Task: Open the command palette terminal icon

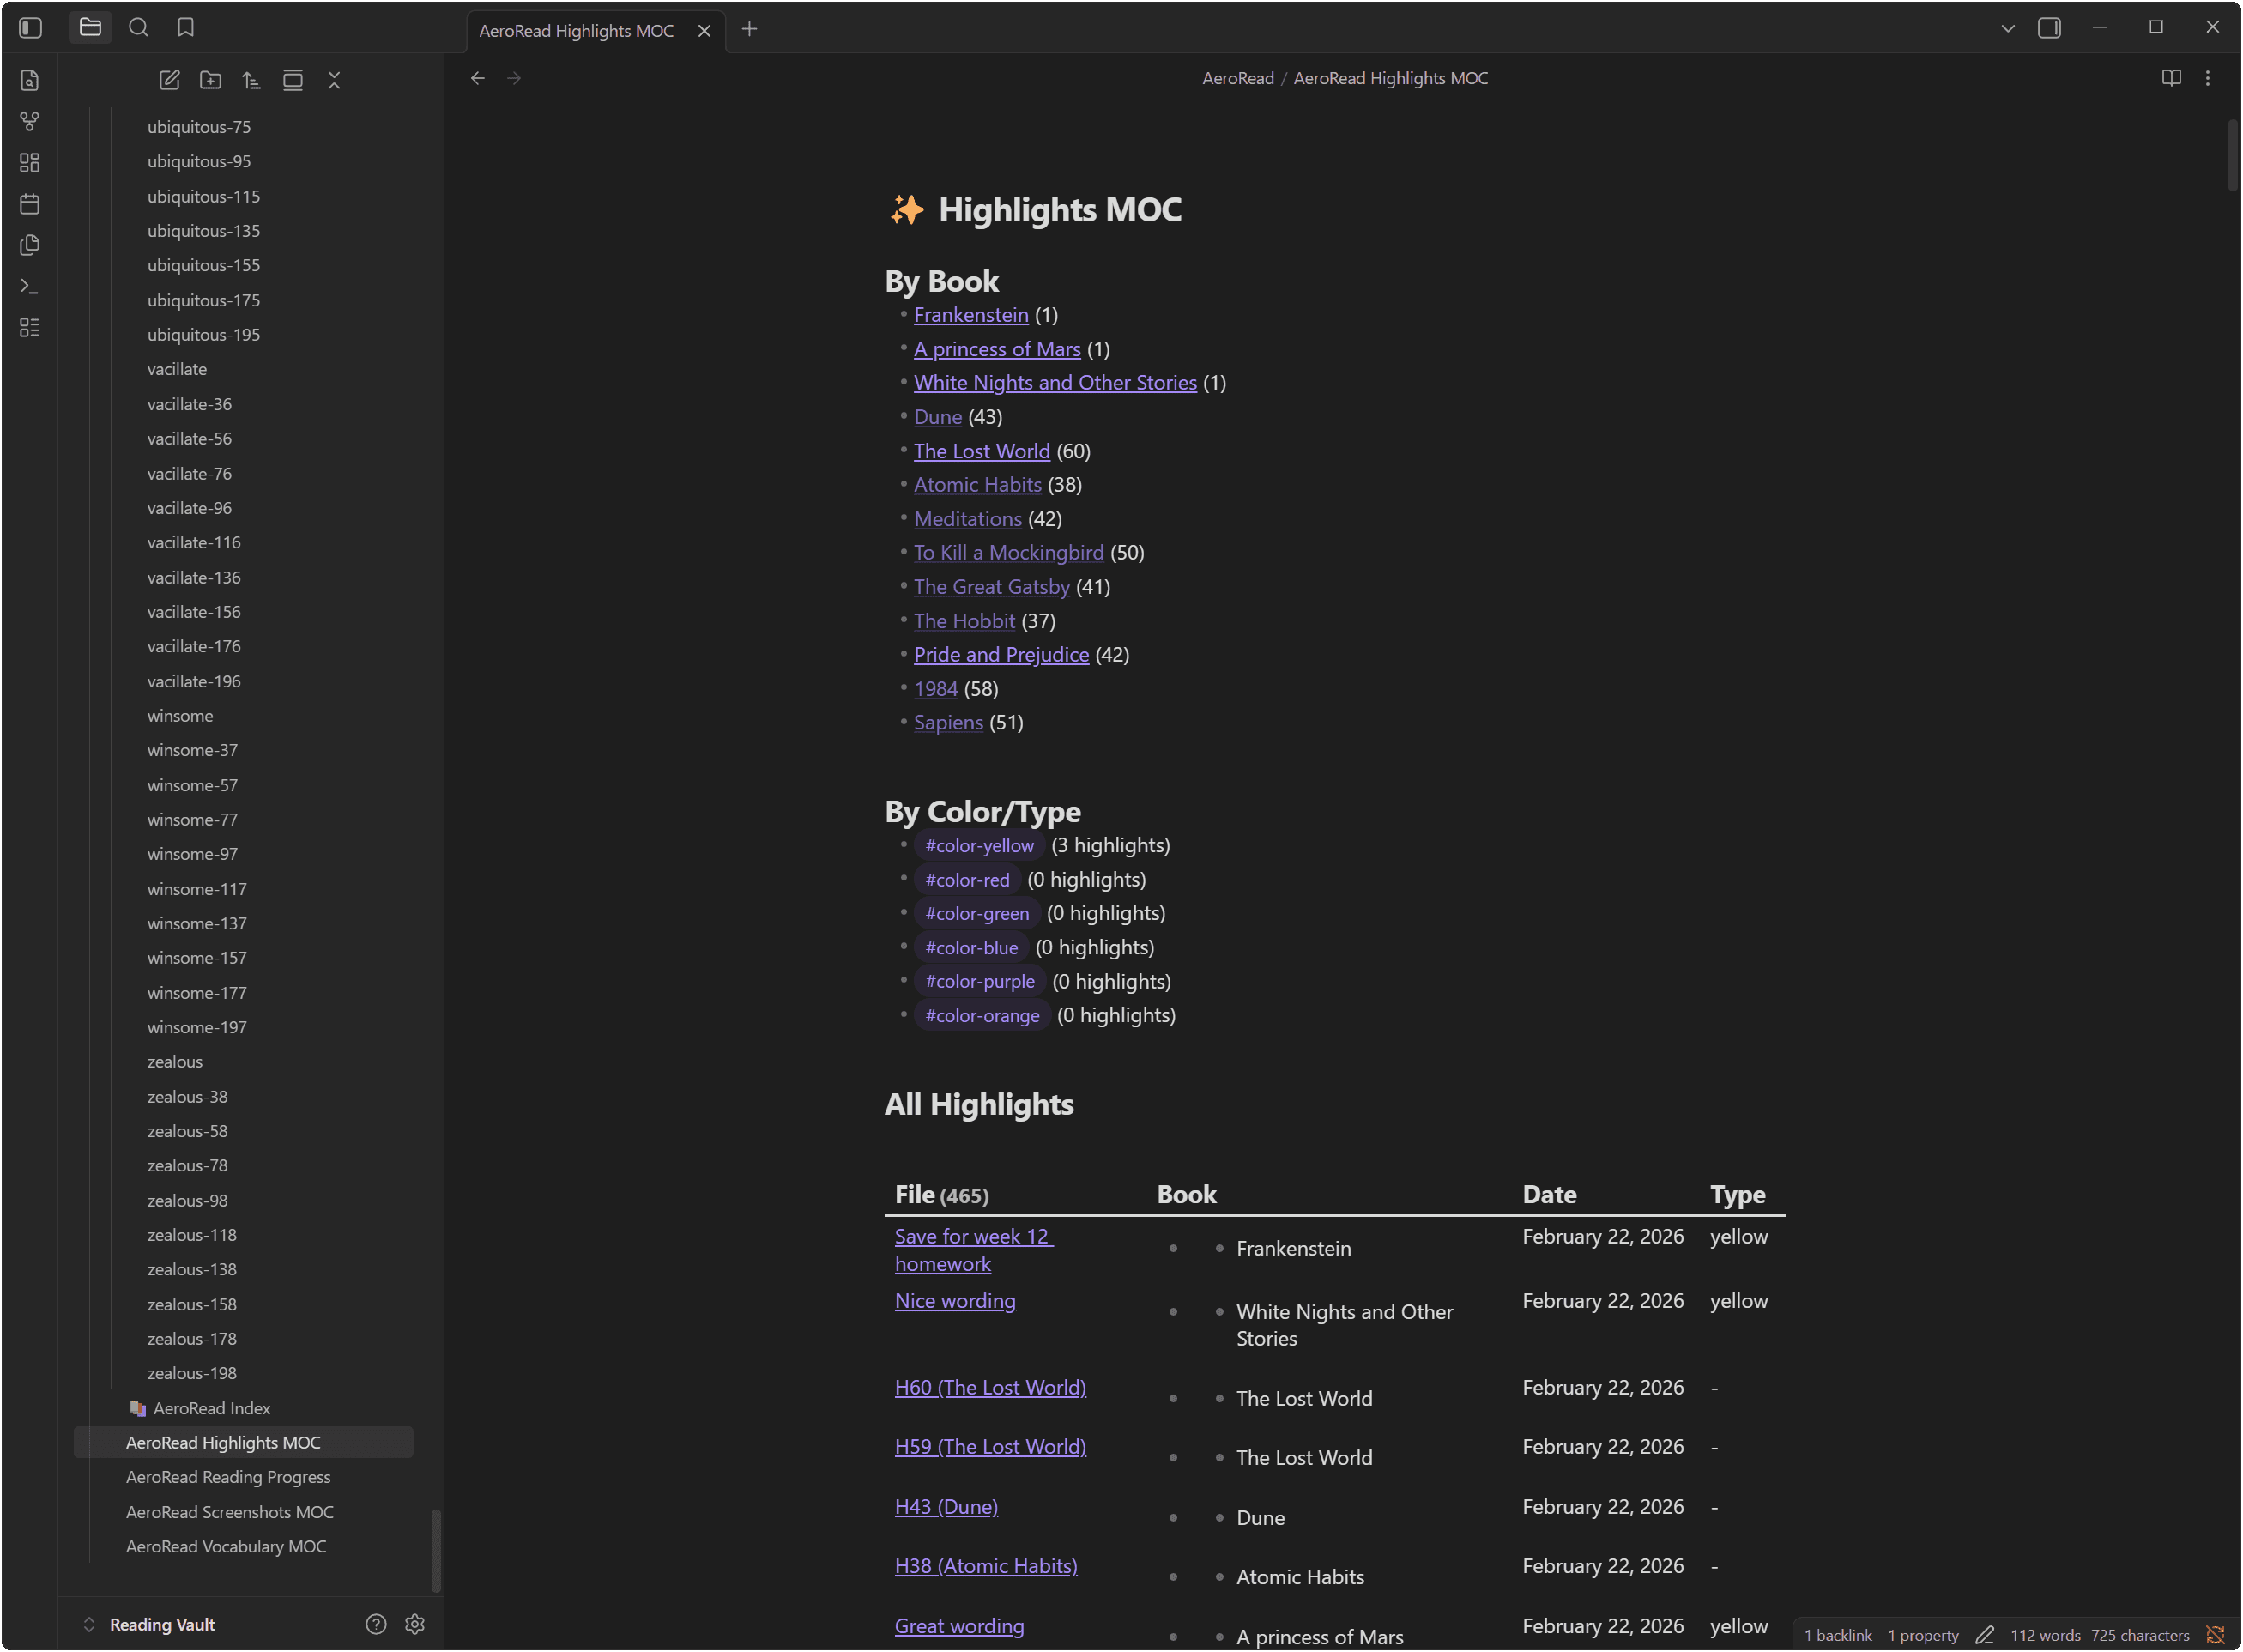Action: [x=30, y=286]
